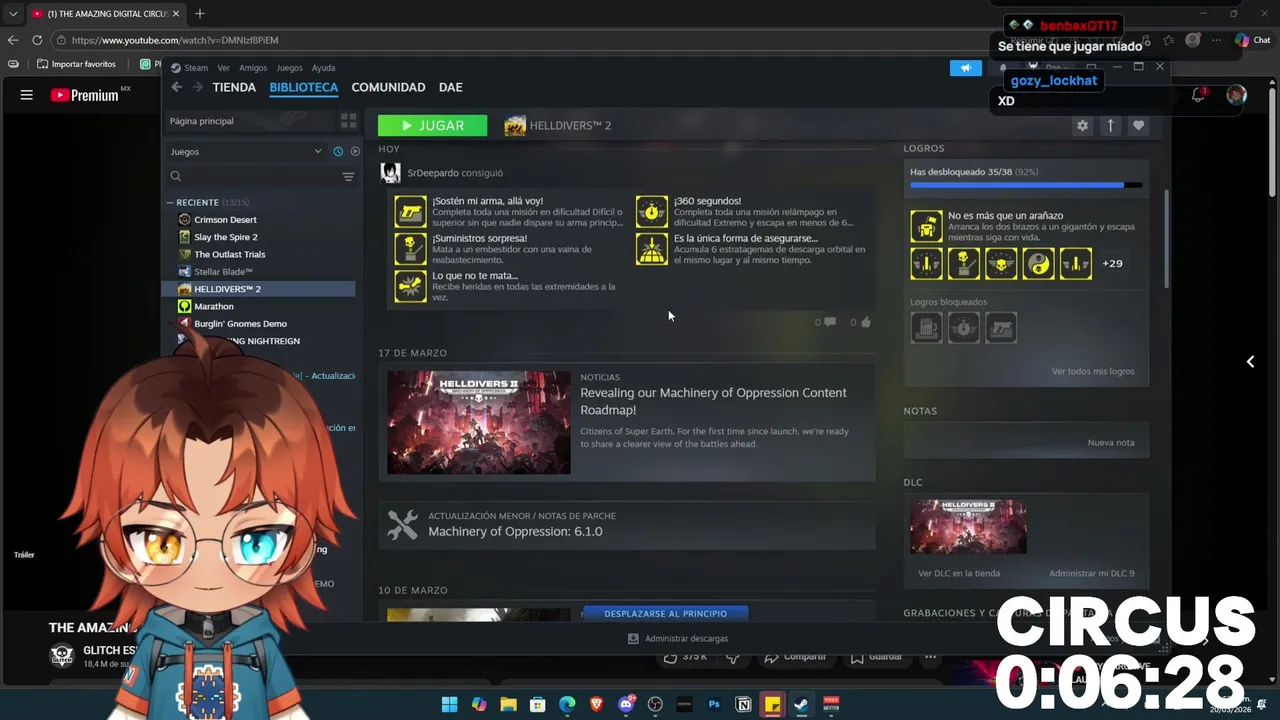Open SrDeepardo's profile avatar
This screenshot has width=1280, height=720.
tap(391, 173)
